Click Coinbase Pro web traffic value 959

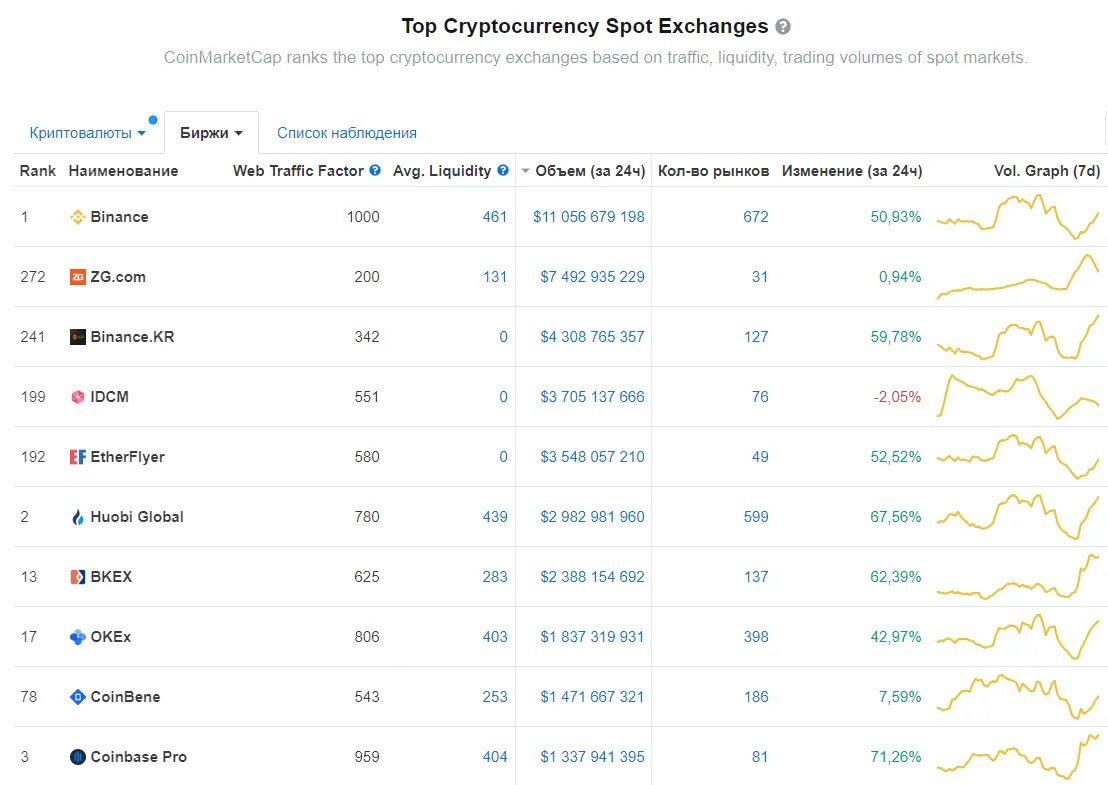click(367, 757)
